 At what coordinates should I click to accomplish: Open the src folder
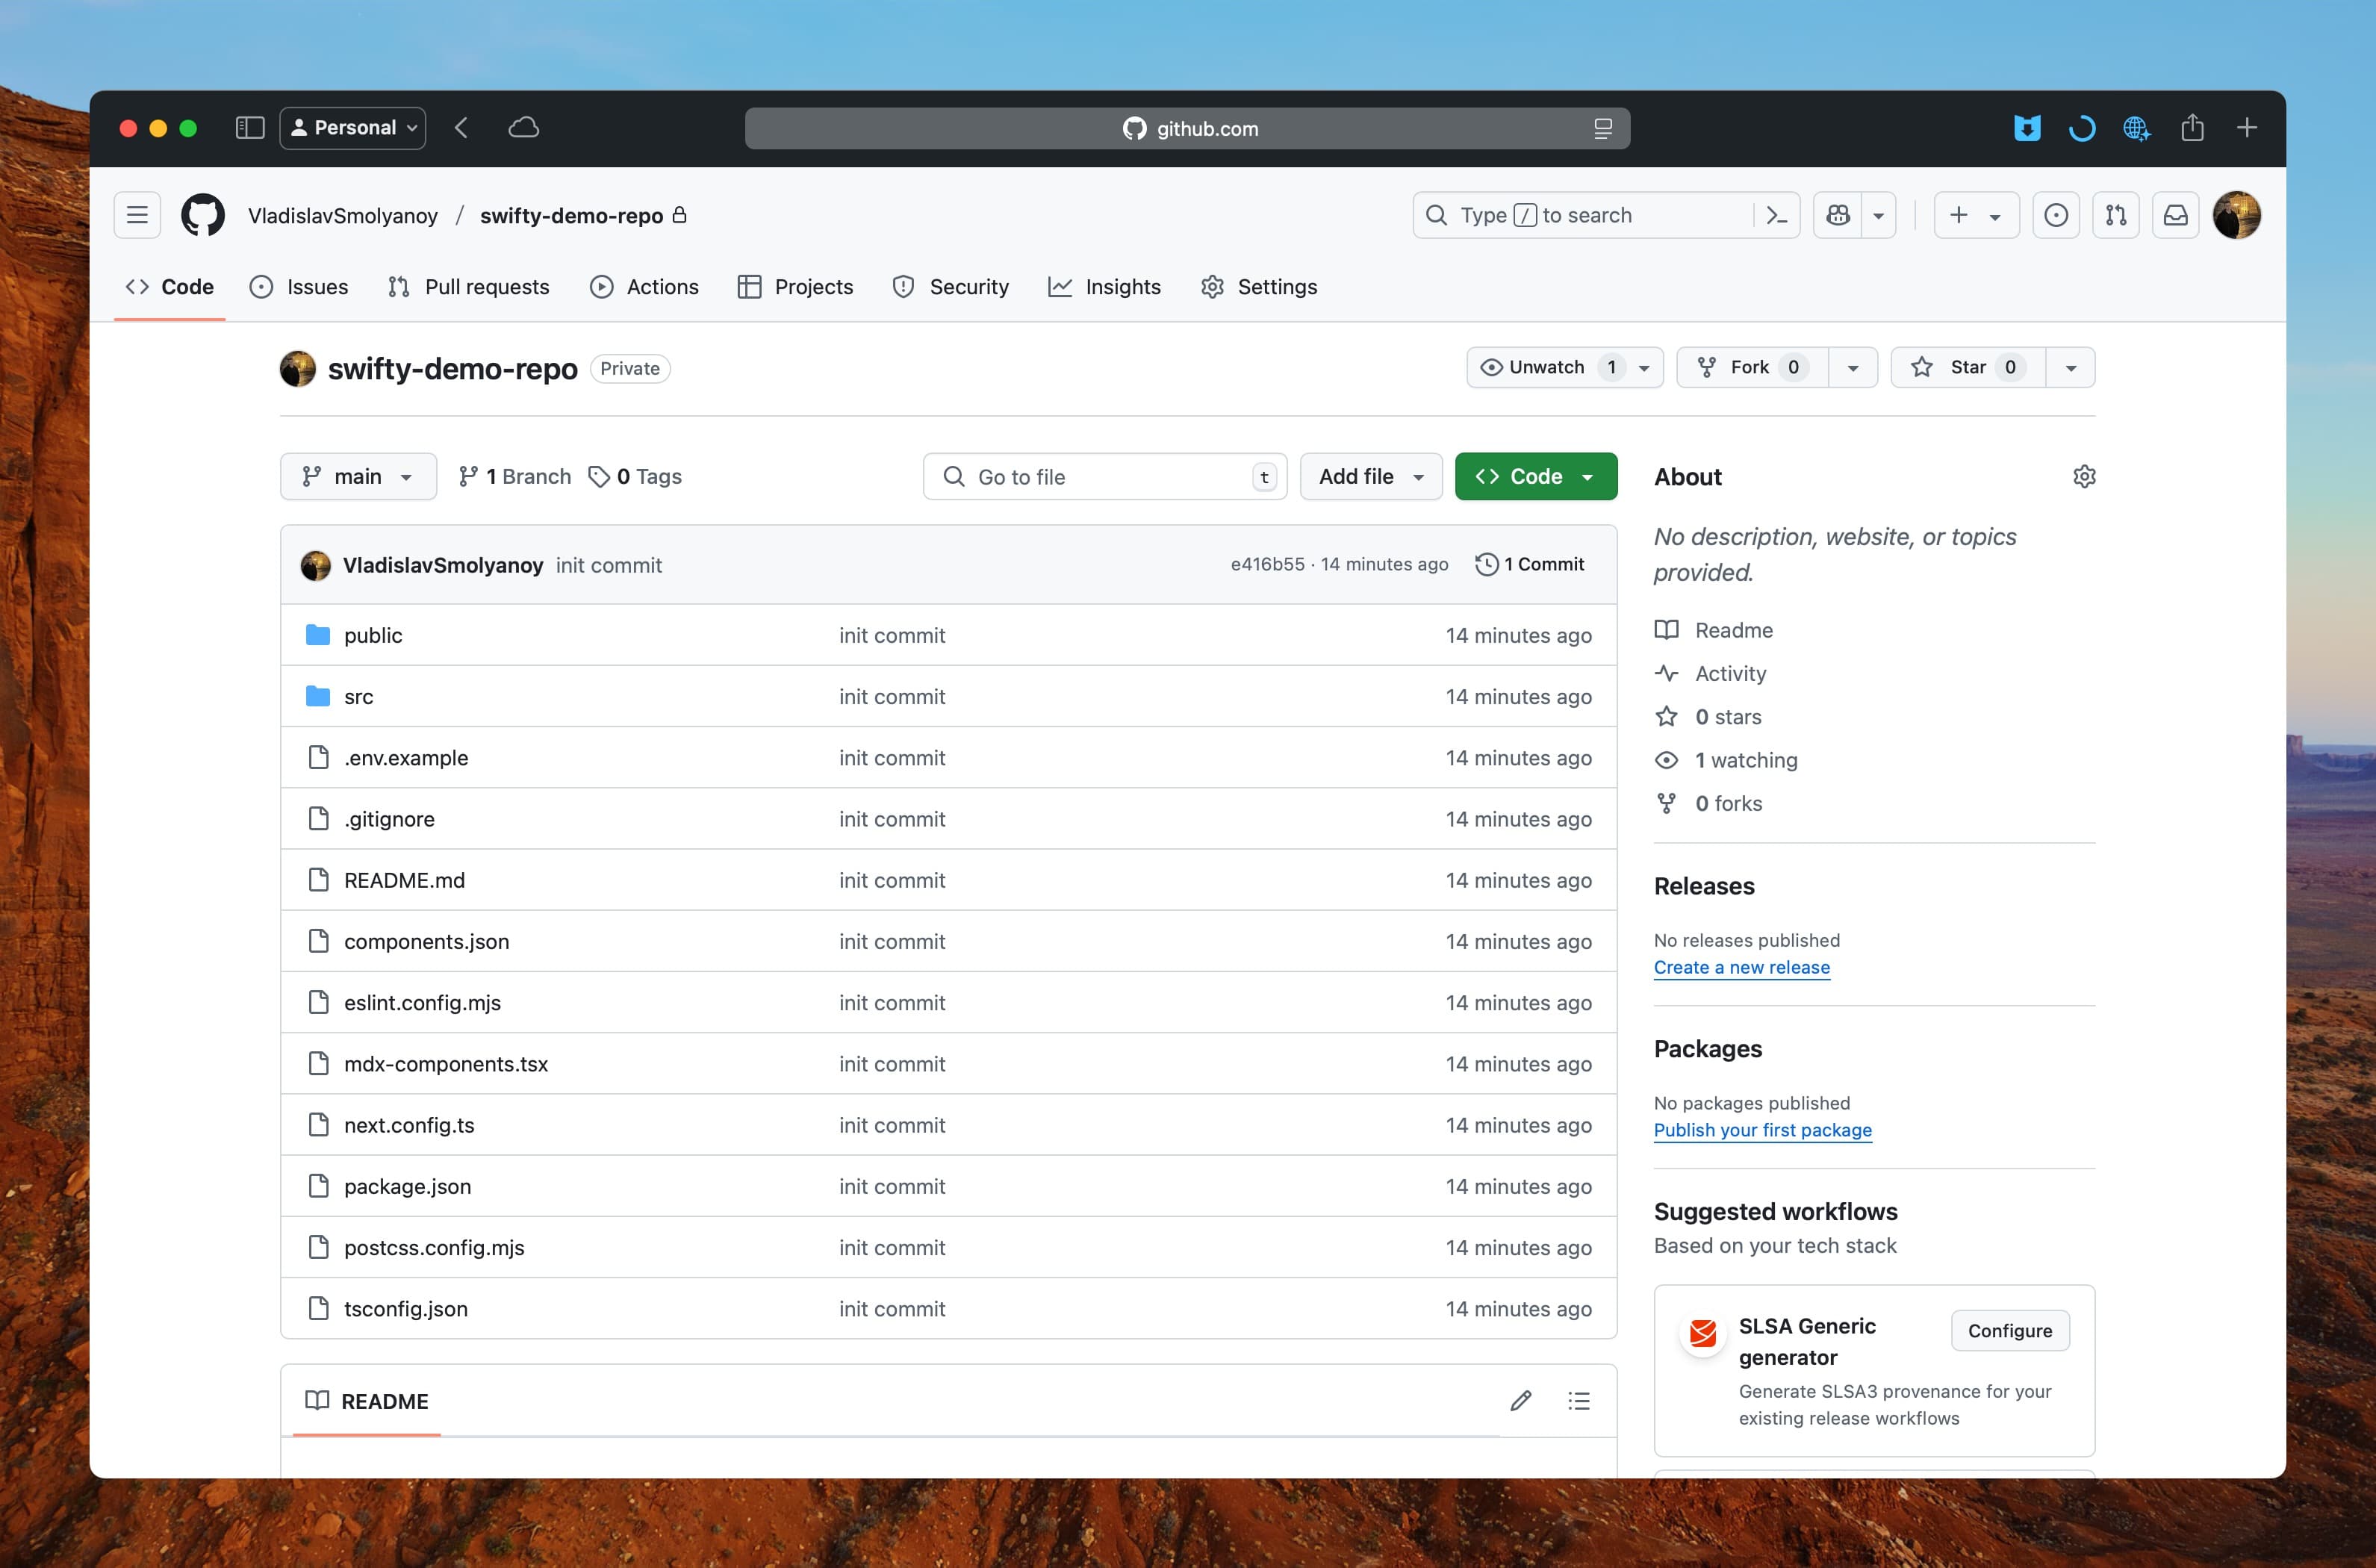(358, 697)
